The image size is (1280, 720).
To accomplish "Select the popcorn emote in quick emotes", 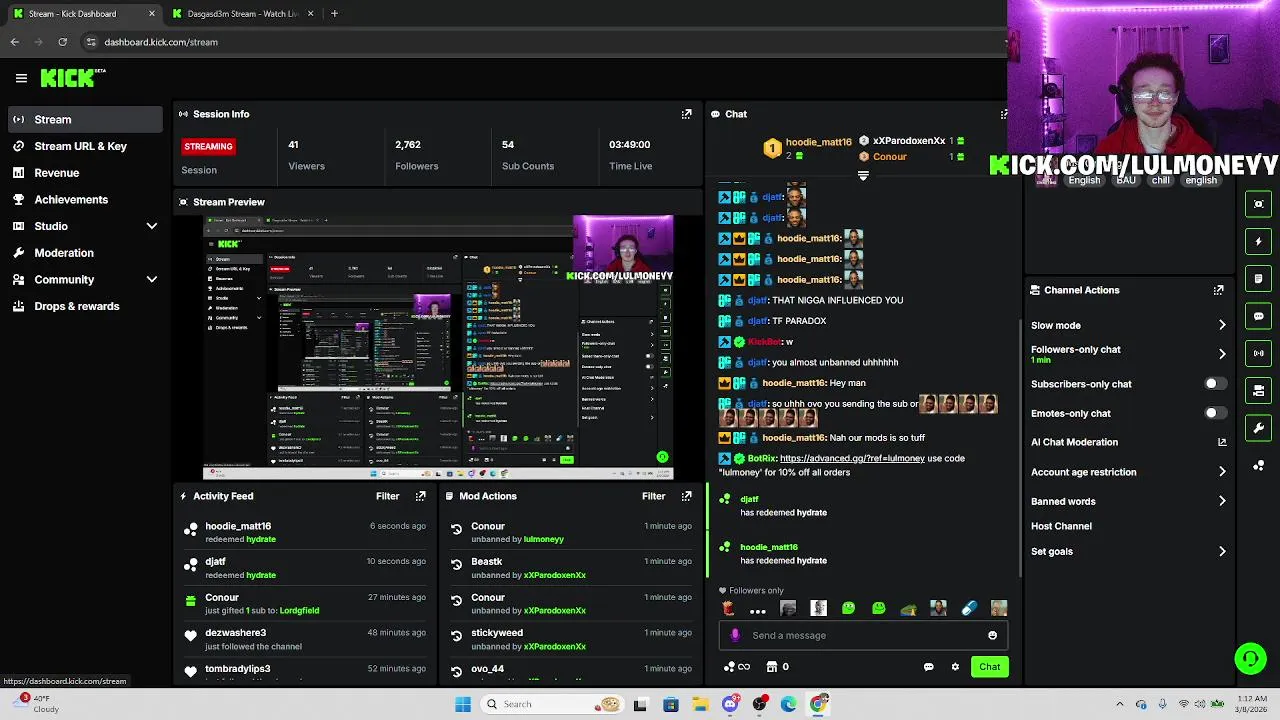I will 728,608.
